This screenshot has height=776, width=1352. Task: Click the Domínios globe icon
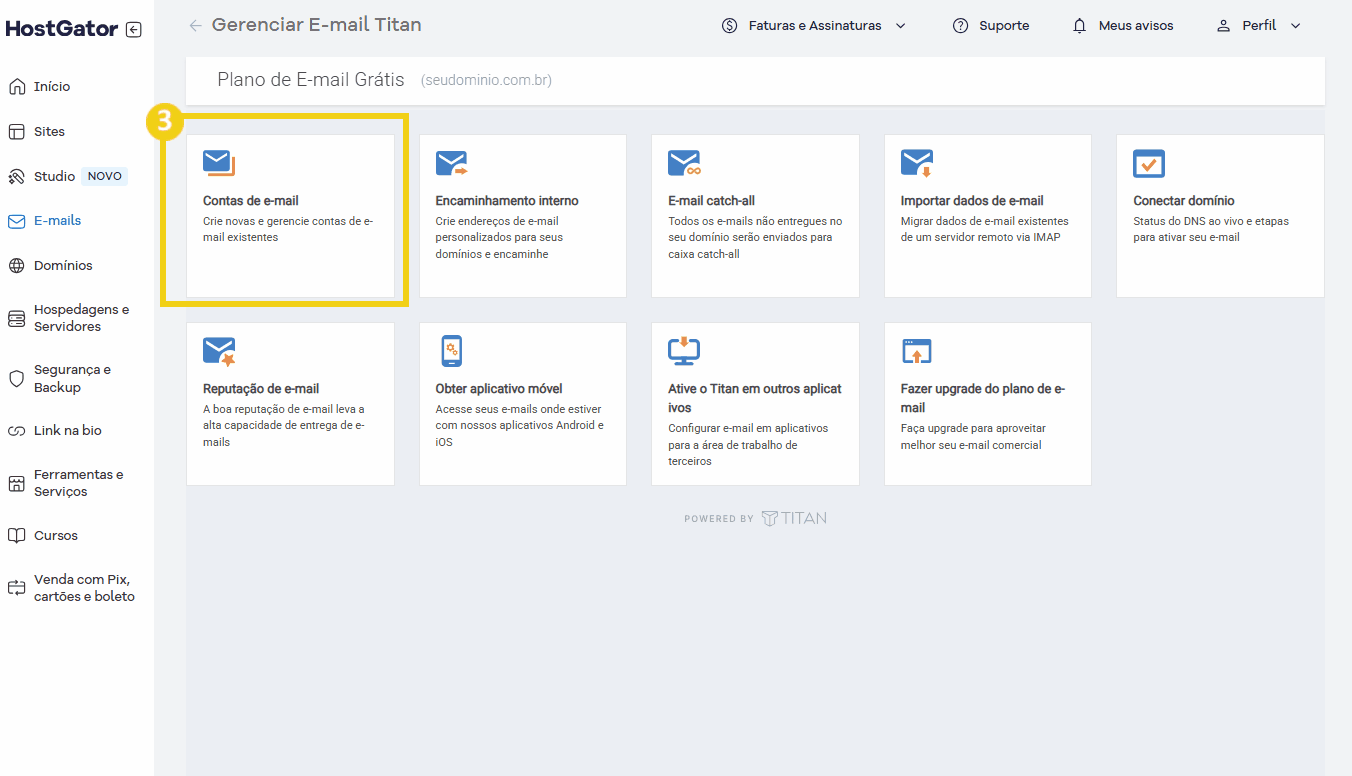(x=17, y=266)
